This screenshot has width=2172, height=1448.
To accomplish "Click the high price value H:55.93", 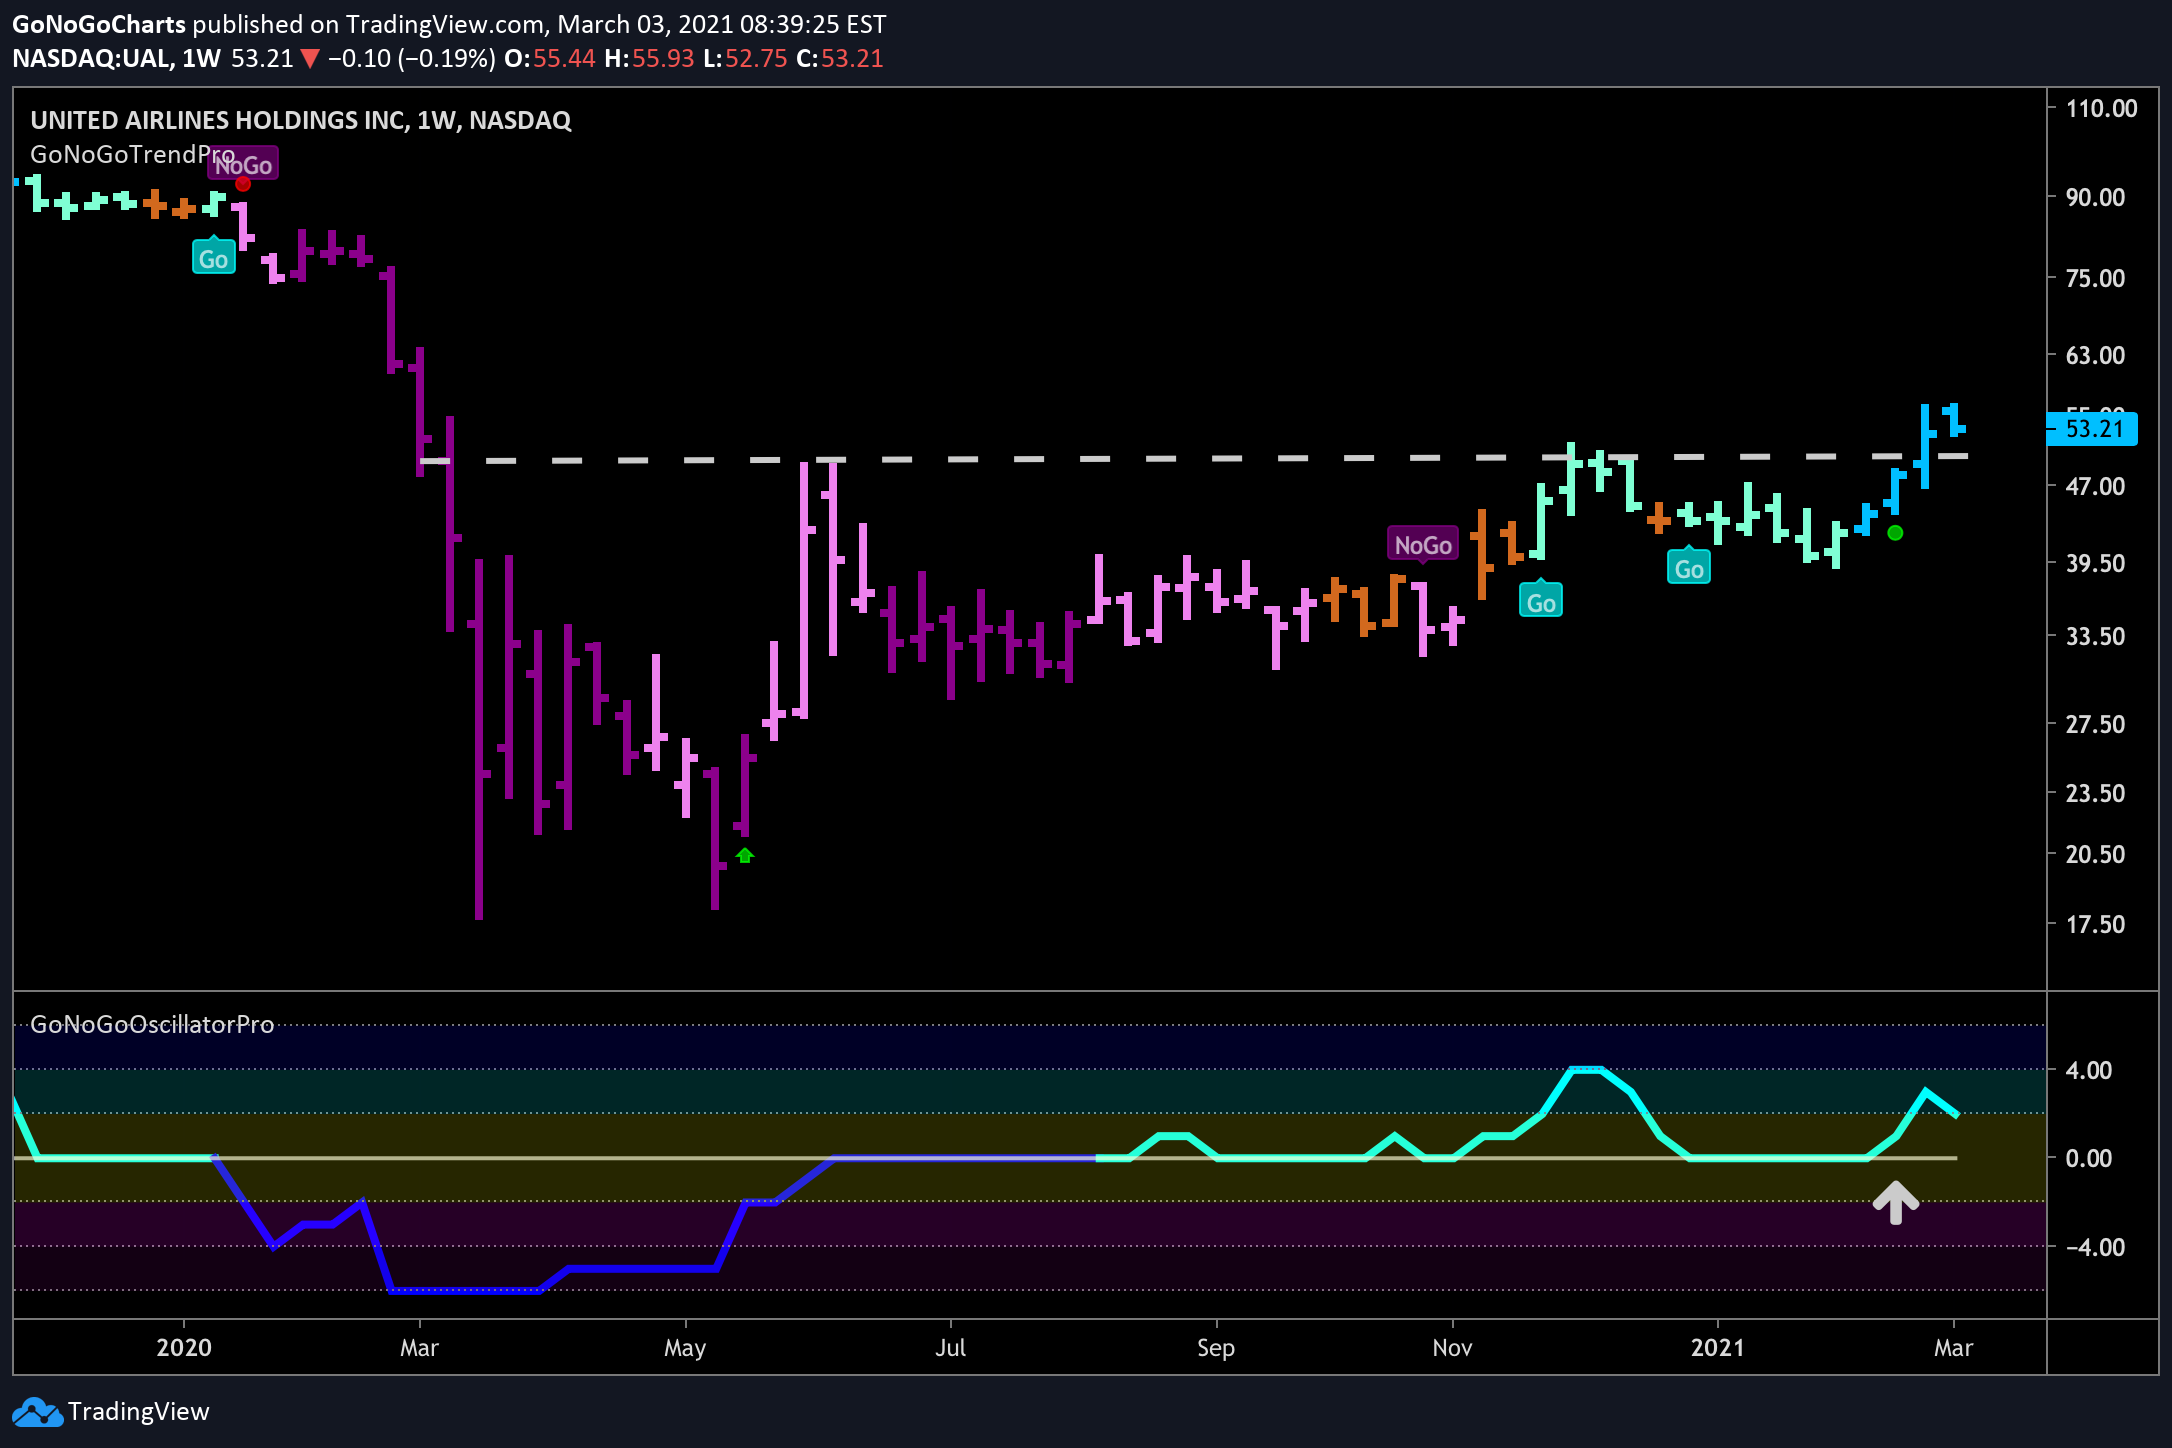I will point(649,59).
